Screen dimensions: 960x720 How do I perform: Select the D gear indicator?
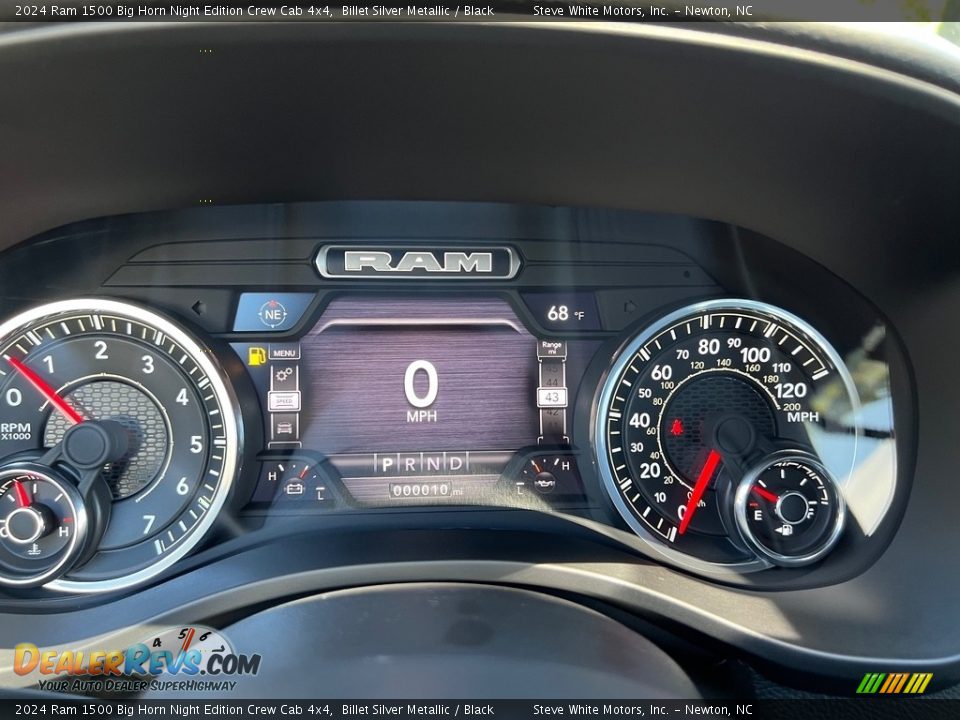pos(456,463)
